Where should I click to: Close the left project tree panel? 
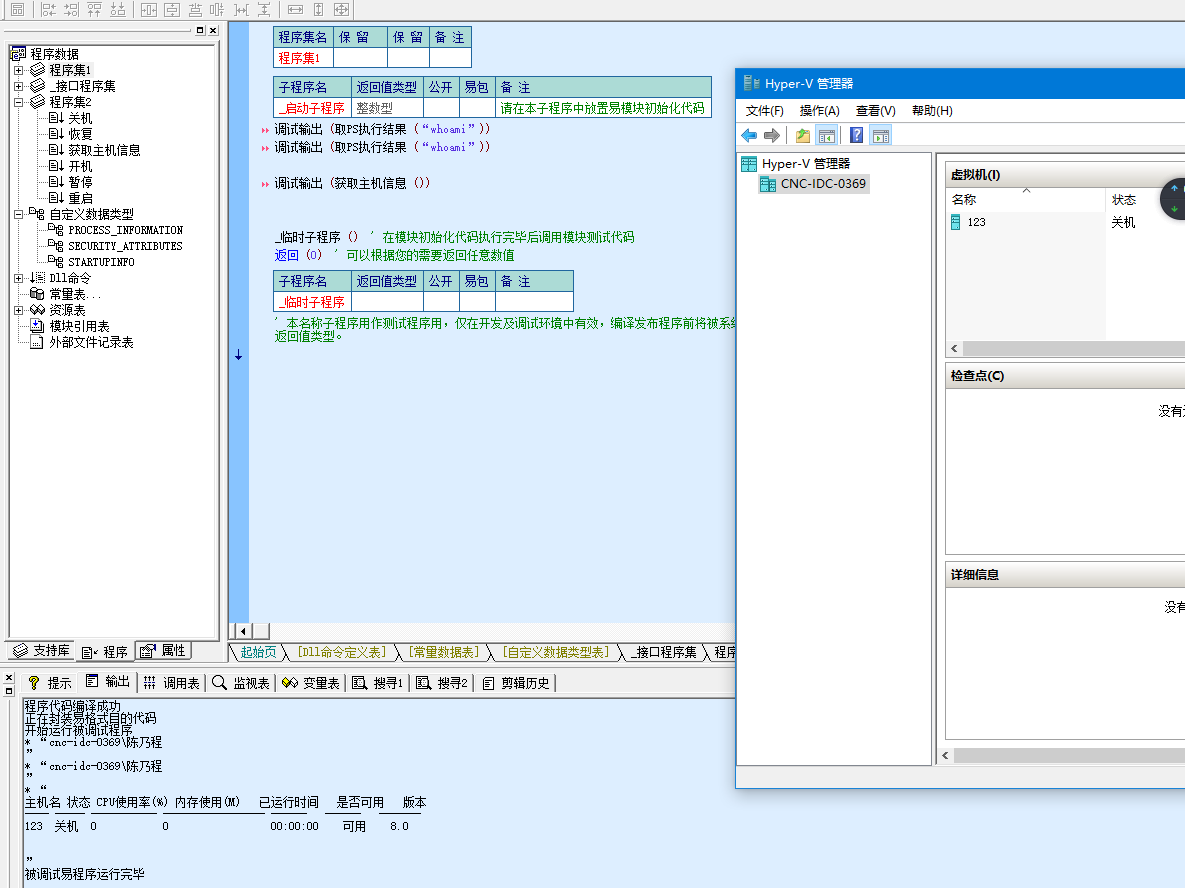pos(213,30)
